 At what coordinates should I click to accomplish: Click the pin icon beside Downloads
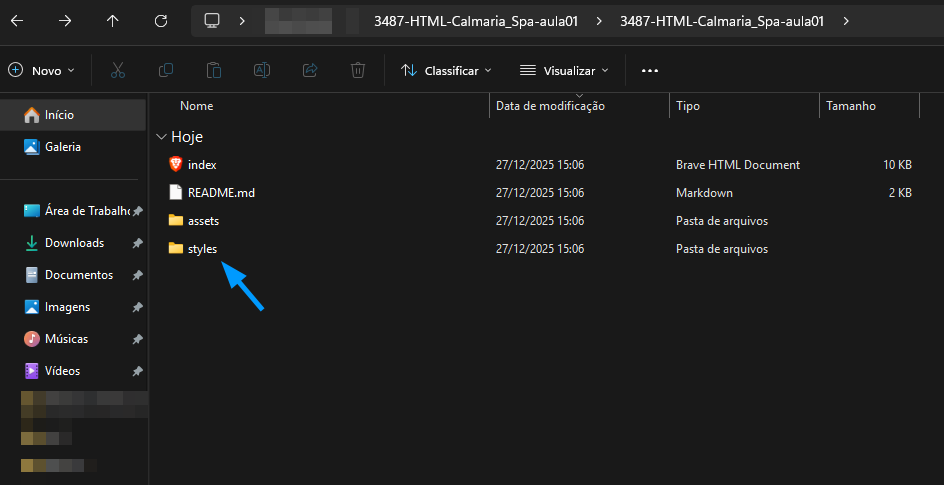click(138, 243)
